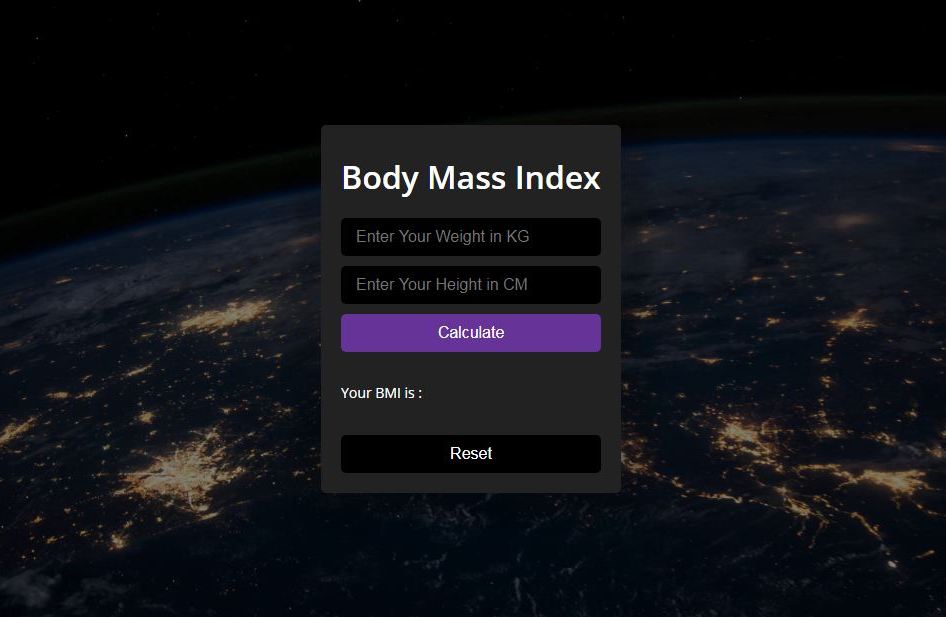The height and width of the screenshot is (617, 946).
Task: Focus the height in CM input field
Action: pyautogui.click(x=471, y=285)
